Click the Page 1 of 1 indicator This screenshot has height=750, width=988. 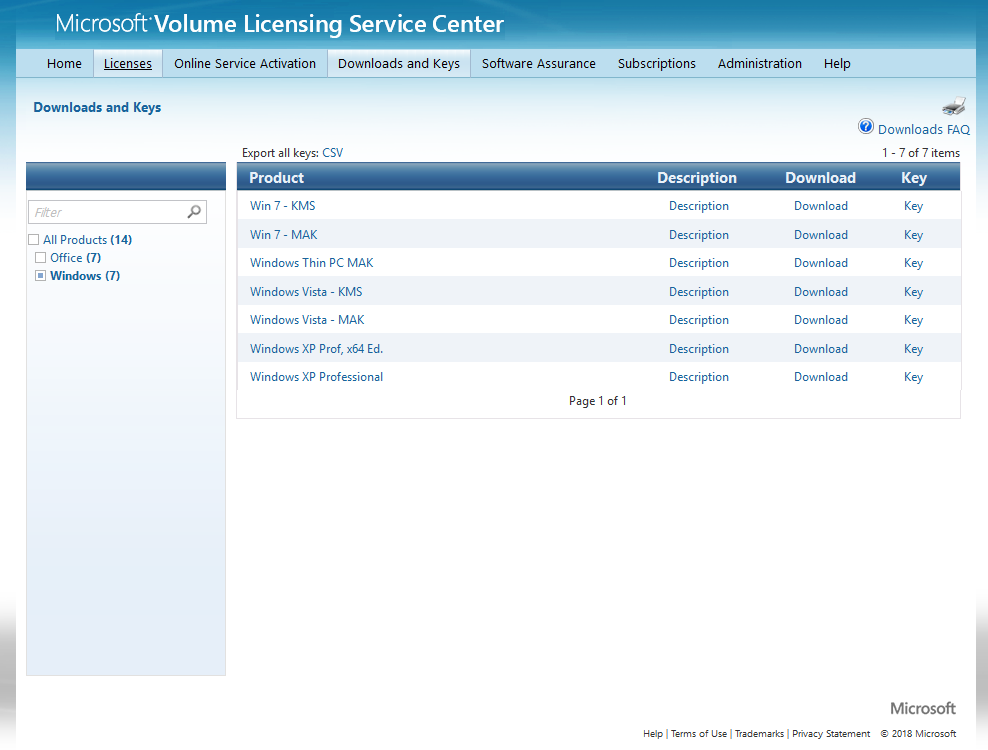coord(597,401)
